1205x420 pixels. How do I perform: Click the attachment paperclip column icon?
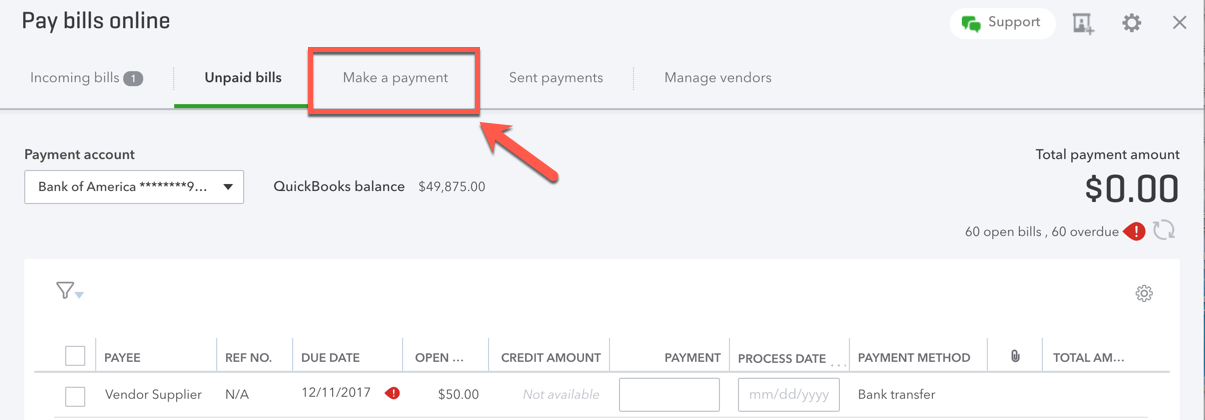[x=1015, y=356]
